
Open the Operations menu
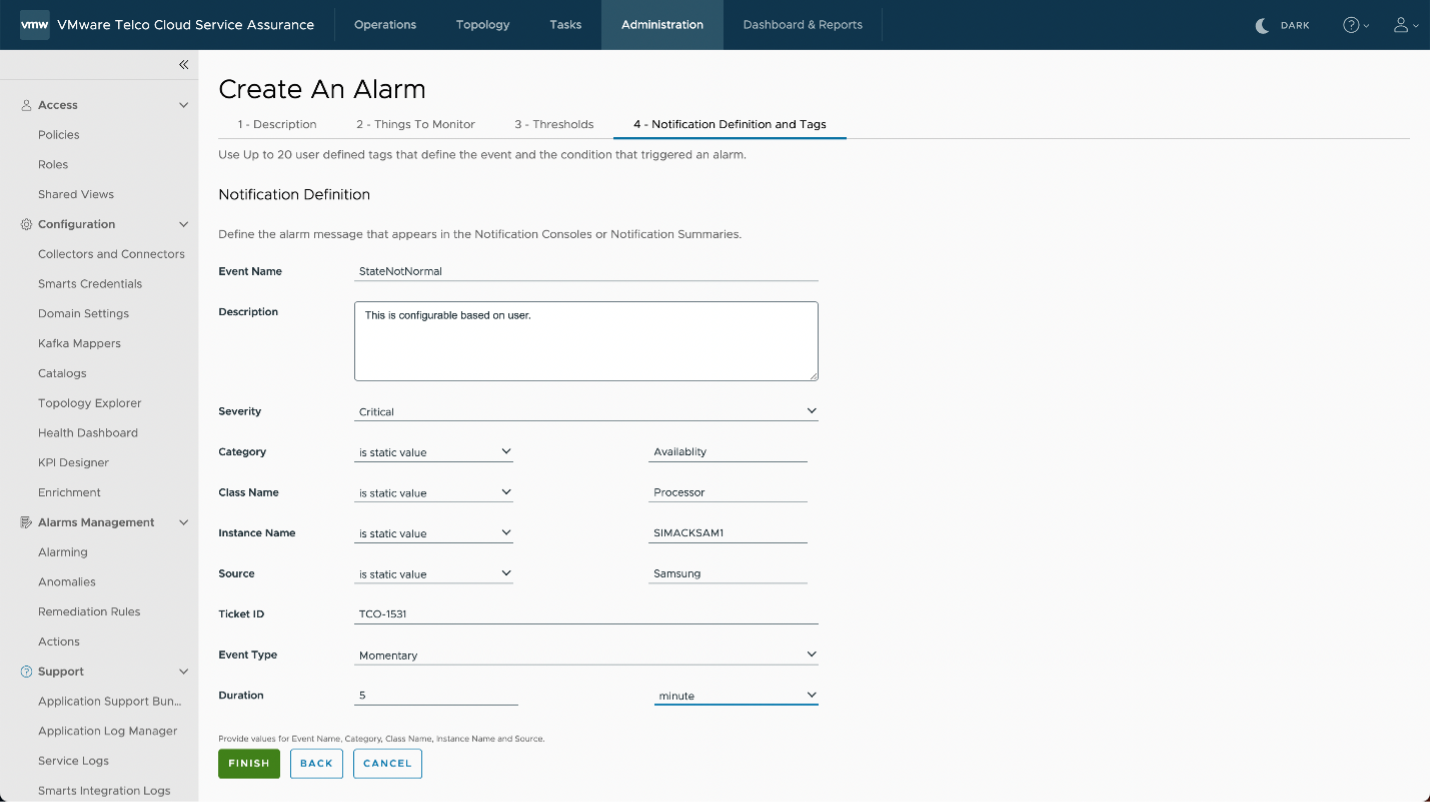tap(385, 25)
